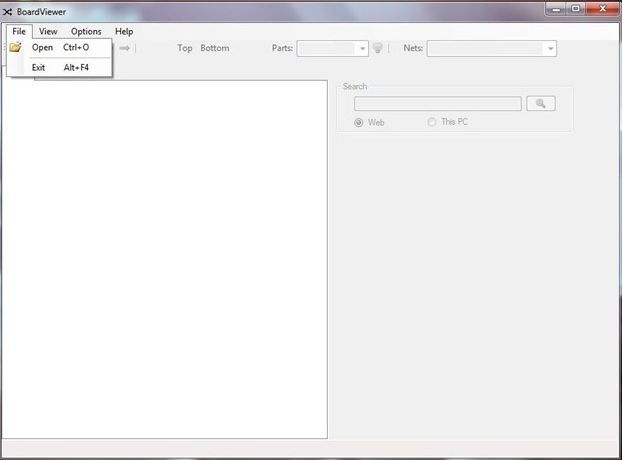Open the Options menu
623x460 pixels.
point(86,31)
